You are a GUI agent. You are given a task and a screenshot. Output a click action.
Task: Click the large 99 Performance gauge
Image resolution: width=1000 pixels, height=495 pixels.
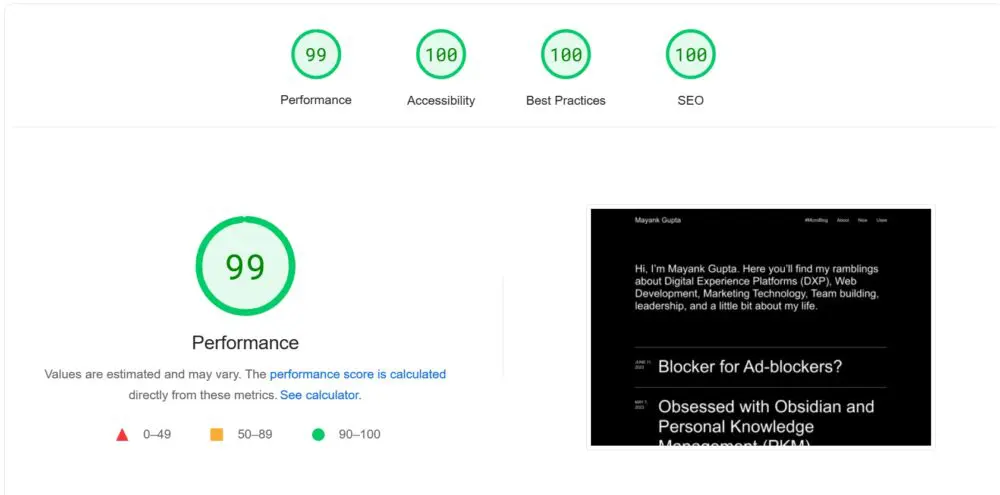(x=246, y=266)
